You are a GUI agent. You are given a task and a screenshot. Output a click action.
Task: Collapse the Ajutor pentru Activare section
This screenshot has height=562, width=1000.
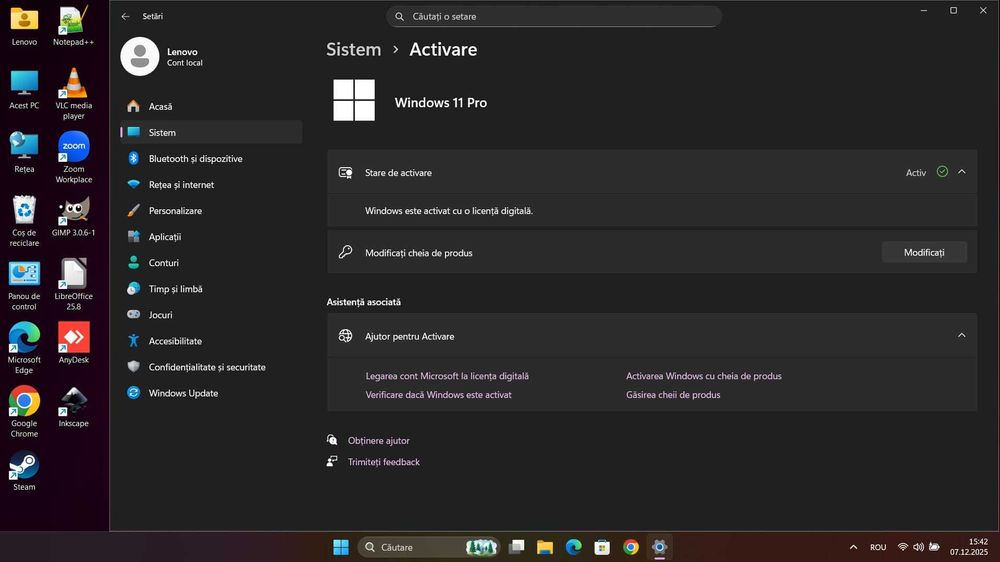[x=962, y=336]
